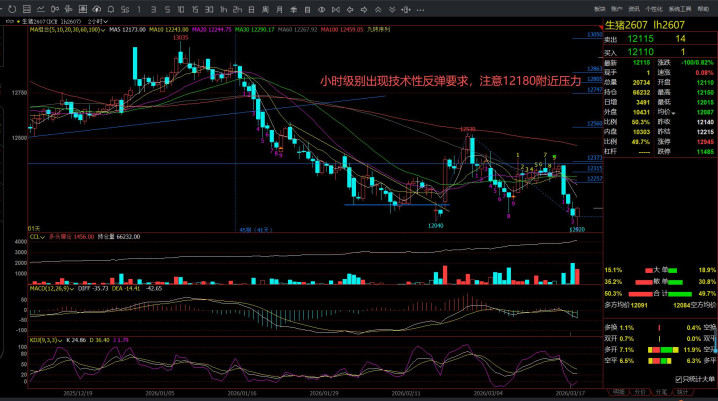The width and height of the screenshot is (718, 401).
Task: Click the 九转序列 indicator label
Action: pyautogui.click(x=267, y=30)
